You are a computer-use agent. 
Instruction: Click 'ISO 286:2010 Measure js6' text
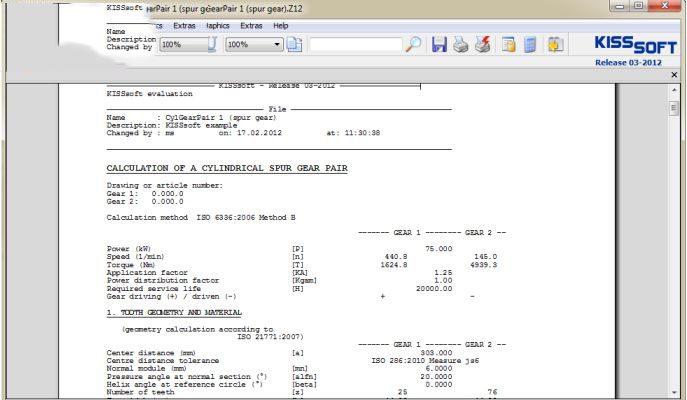(425, 361)
